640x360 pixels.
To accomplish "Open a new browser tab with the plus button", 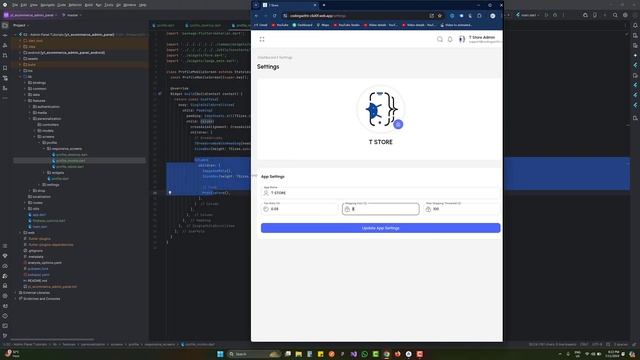I will [x=324, y=5].
